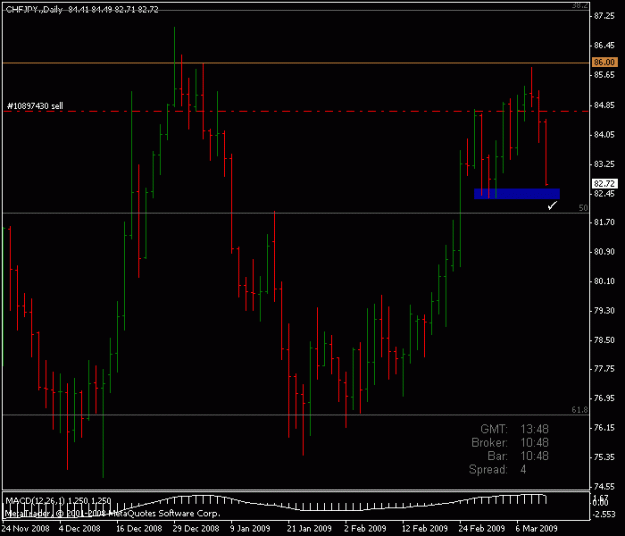Click the 81.70 price axis label

(604, 222)
